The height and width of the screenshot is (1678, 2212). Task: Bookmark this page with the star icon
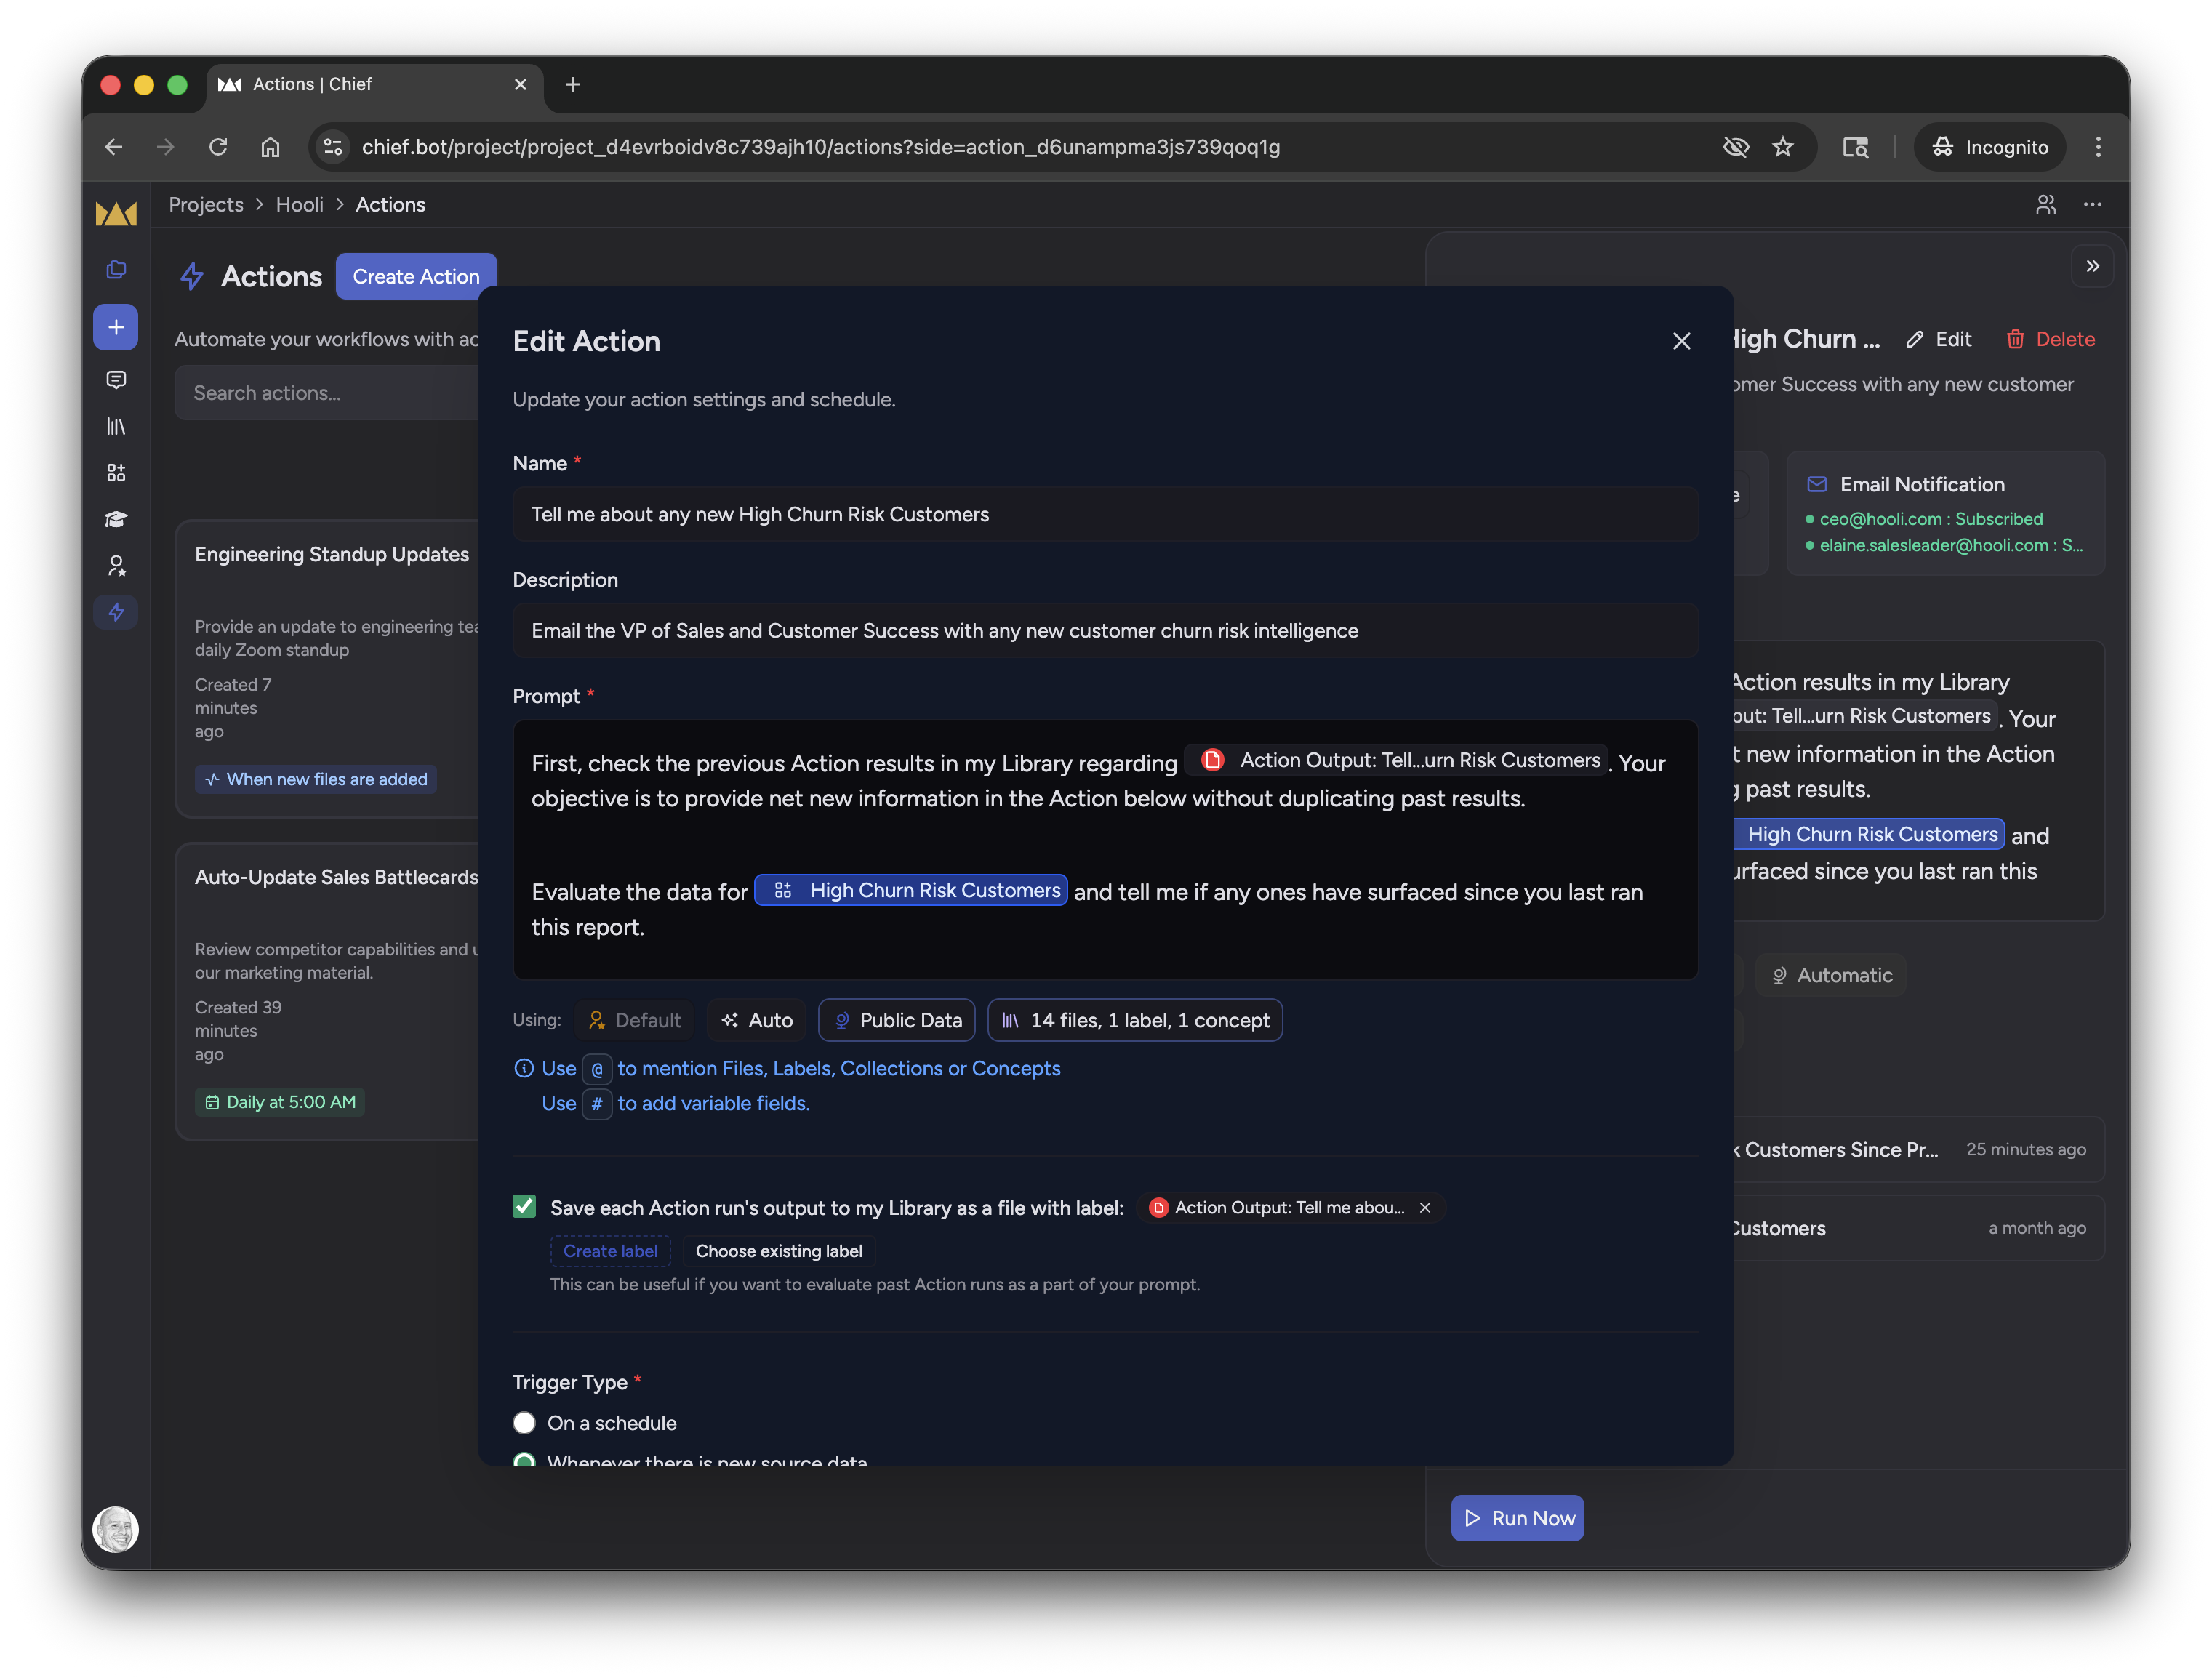1783,147
